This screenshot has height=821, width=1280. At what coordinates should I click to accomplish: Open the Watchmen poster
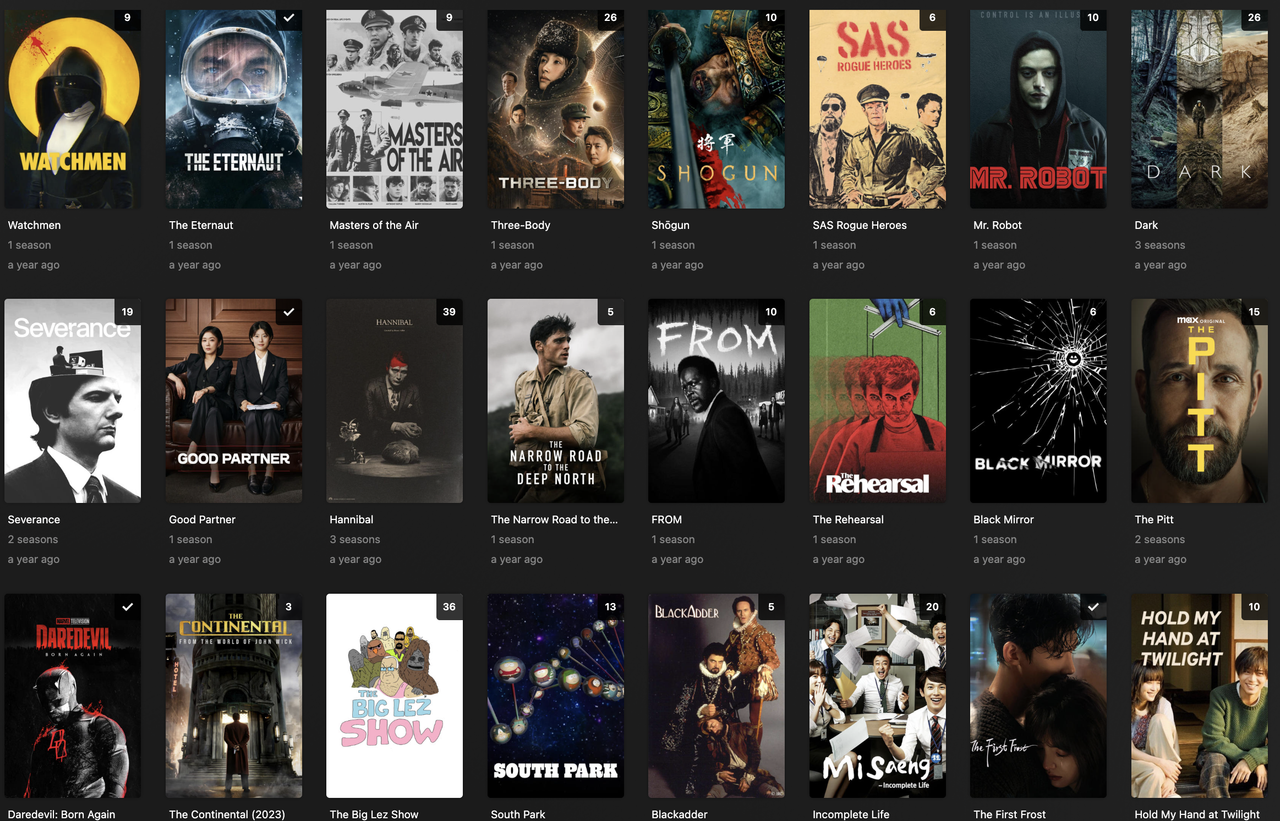tap(73, 107)
